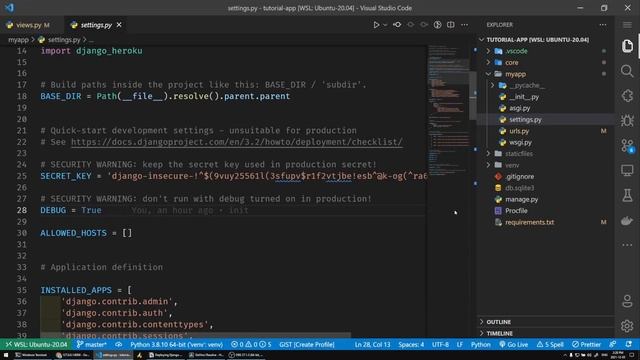Open the hamburger menu in the activity bar

pos(627,25)
